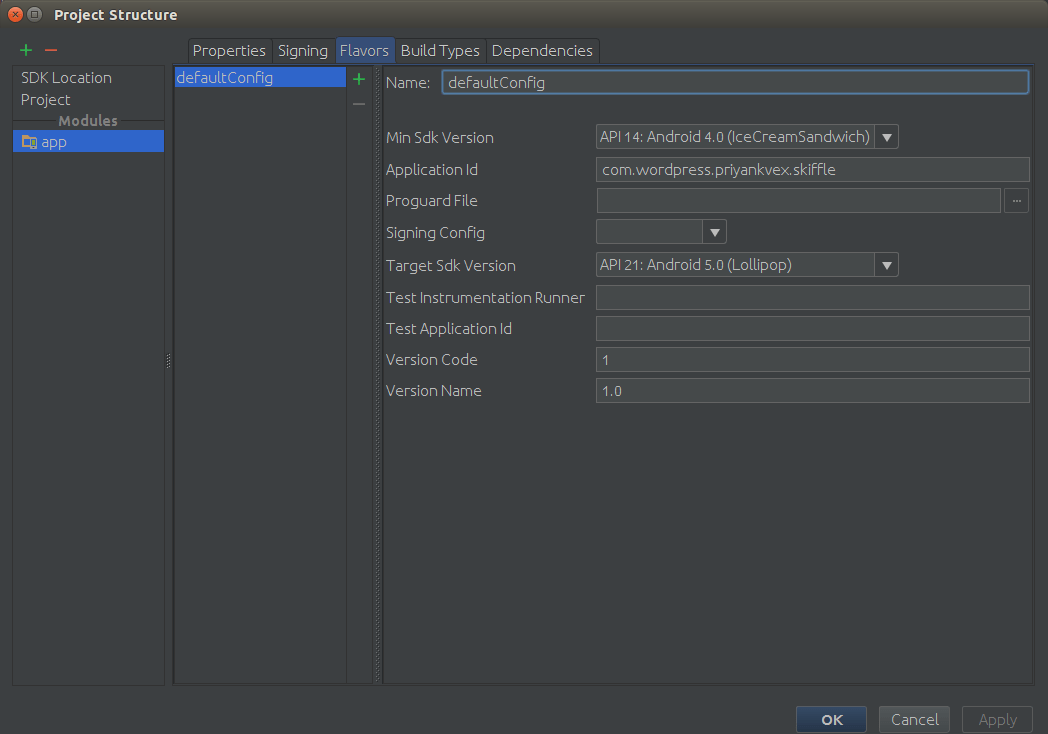1048x734 pixels.
Task: Open the Signing Config dropdown
Action: coord(714,233)
